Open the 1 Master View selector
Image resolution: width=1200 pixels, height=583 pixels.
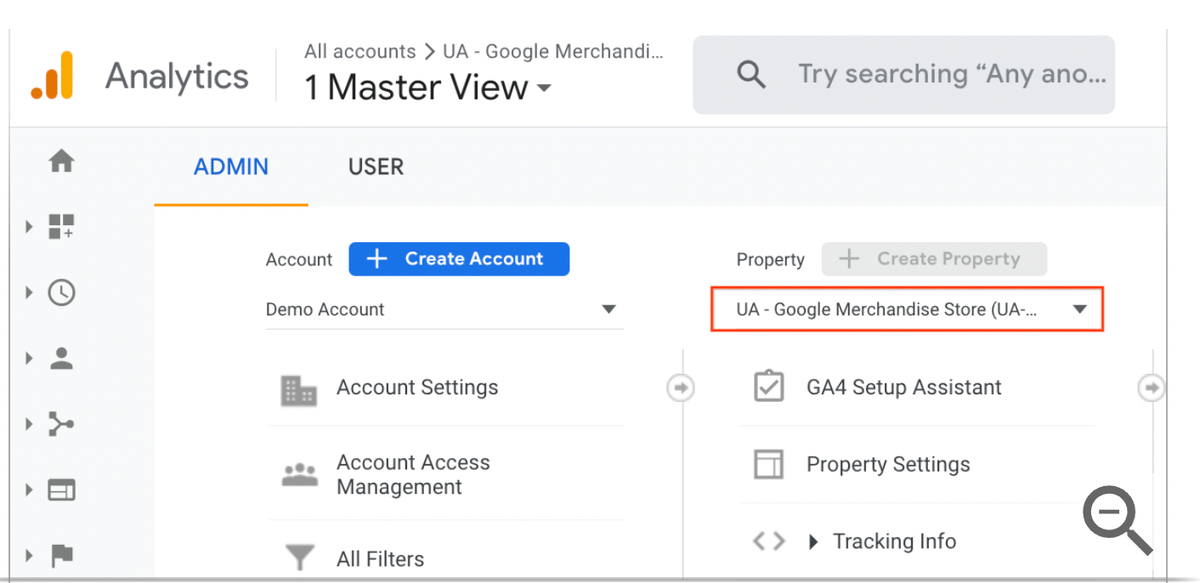click(x=428, y=87)
